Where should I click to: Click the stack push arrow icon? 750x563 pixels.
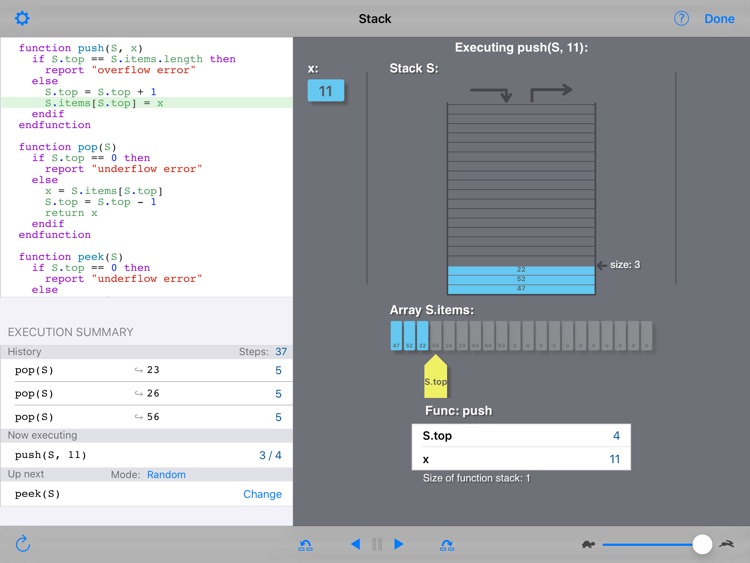click(x=491, y=94)
